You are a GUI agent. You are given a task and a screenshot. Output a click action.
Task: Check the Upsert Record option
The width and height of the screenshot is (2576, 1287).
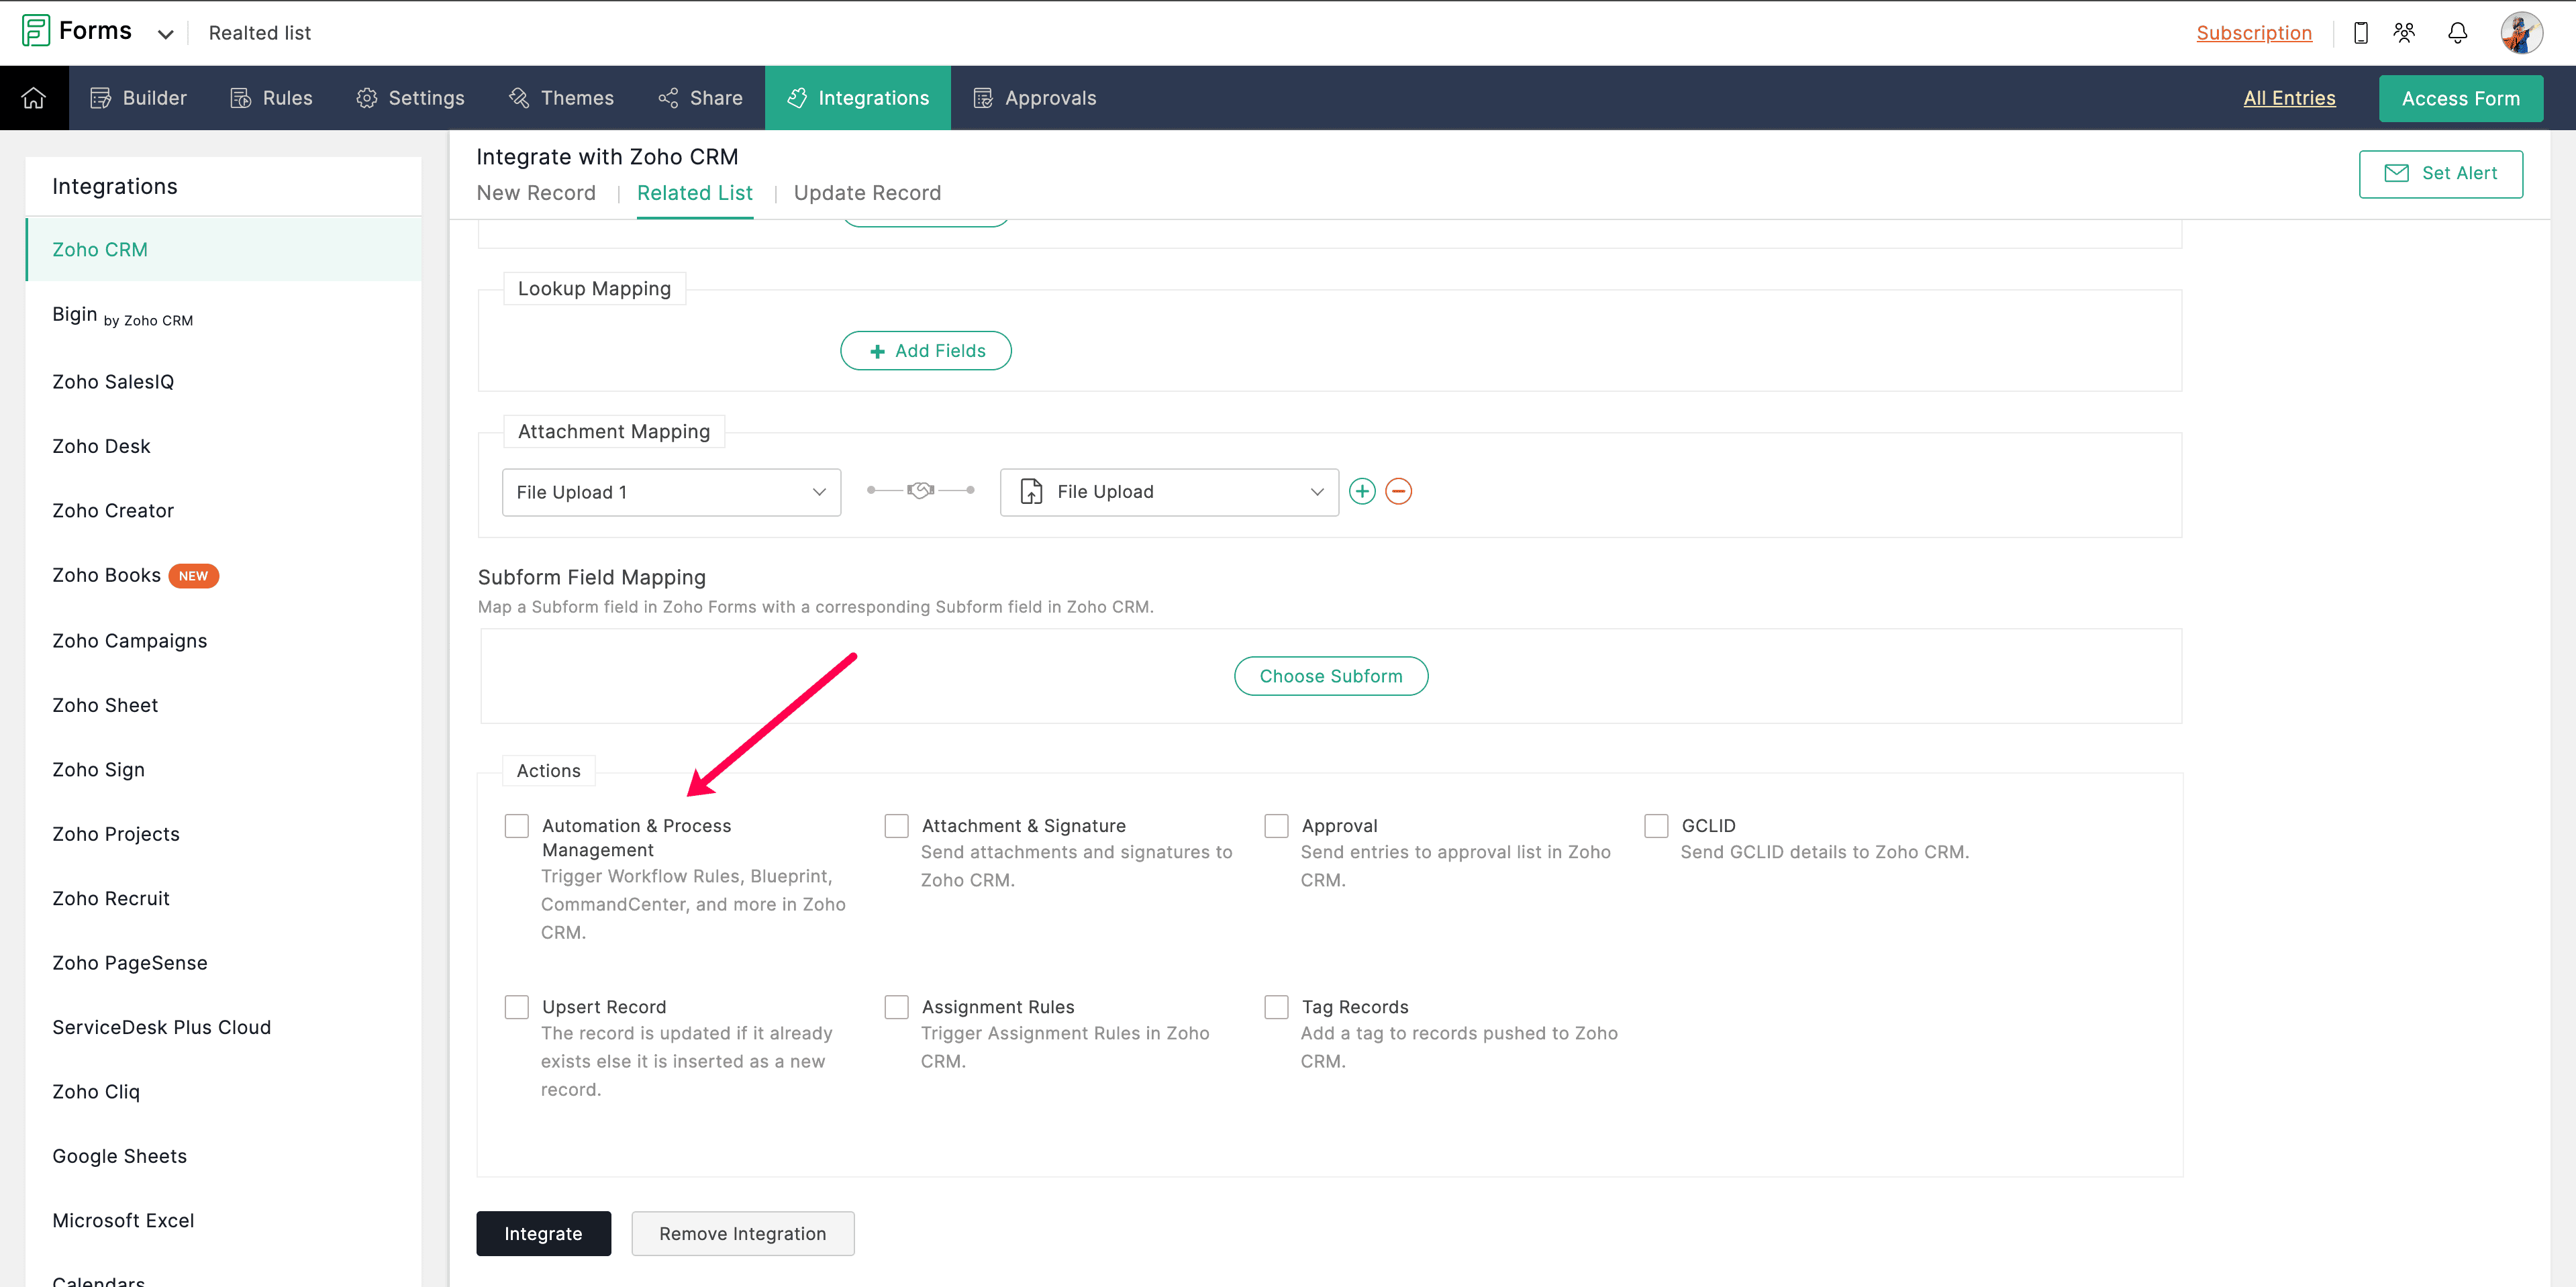[517, 1007]
